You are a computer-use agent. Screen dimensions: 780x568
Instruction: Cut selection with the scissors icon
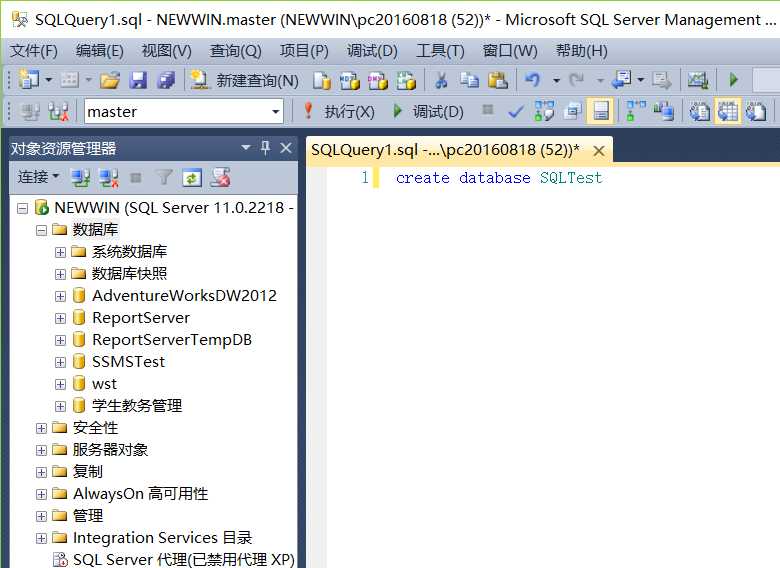pos(441,80)
